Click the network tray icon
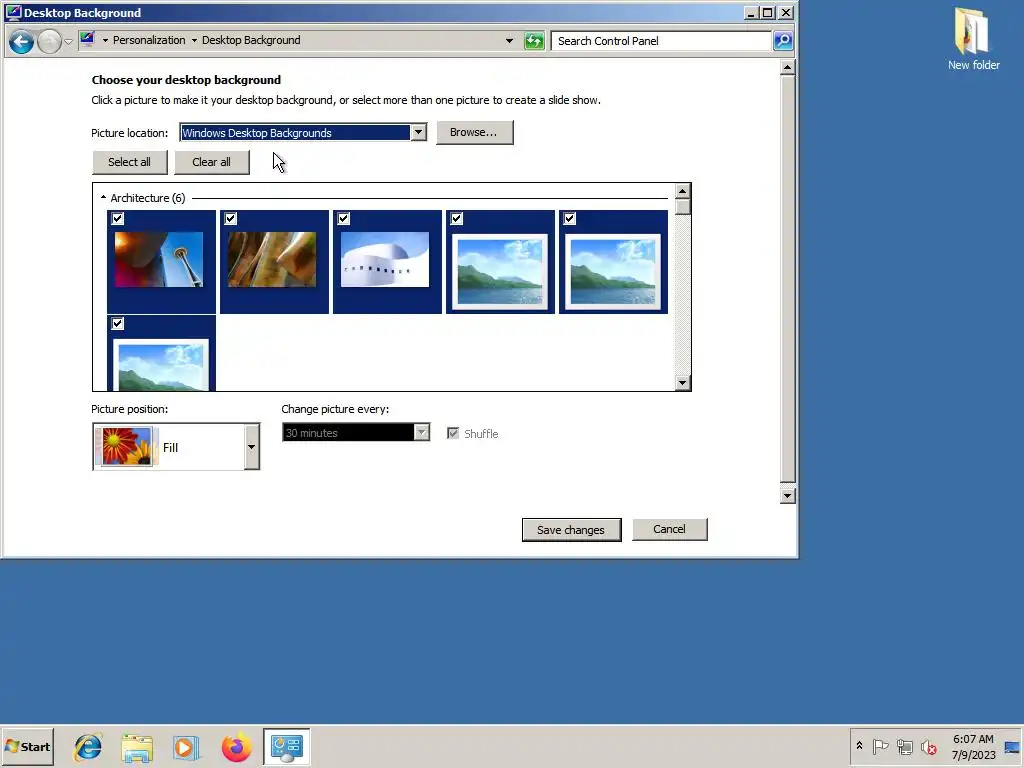The image size is (1024, 768). click(904, 746)
